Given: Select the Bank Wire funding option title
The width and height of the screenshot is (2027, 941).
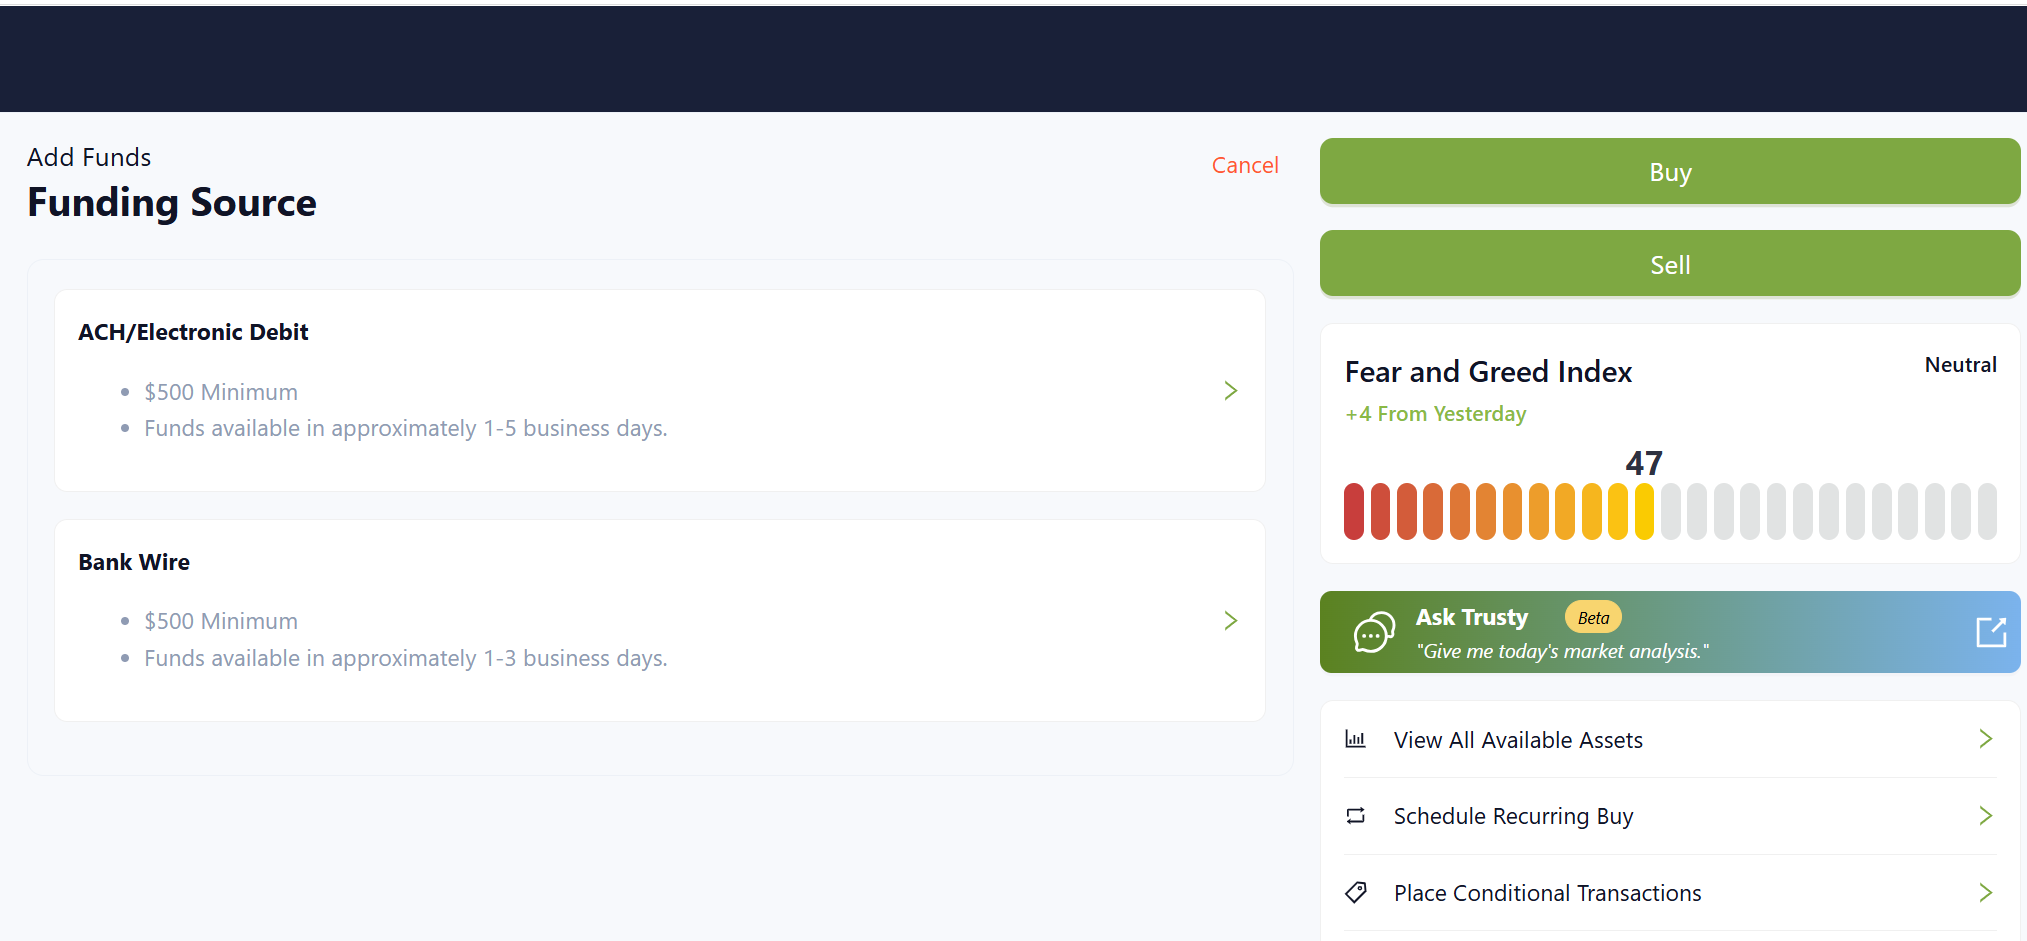Looking at the screenshot, I should point(134,562).
